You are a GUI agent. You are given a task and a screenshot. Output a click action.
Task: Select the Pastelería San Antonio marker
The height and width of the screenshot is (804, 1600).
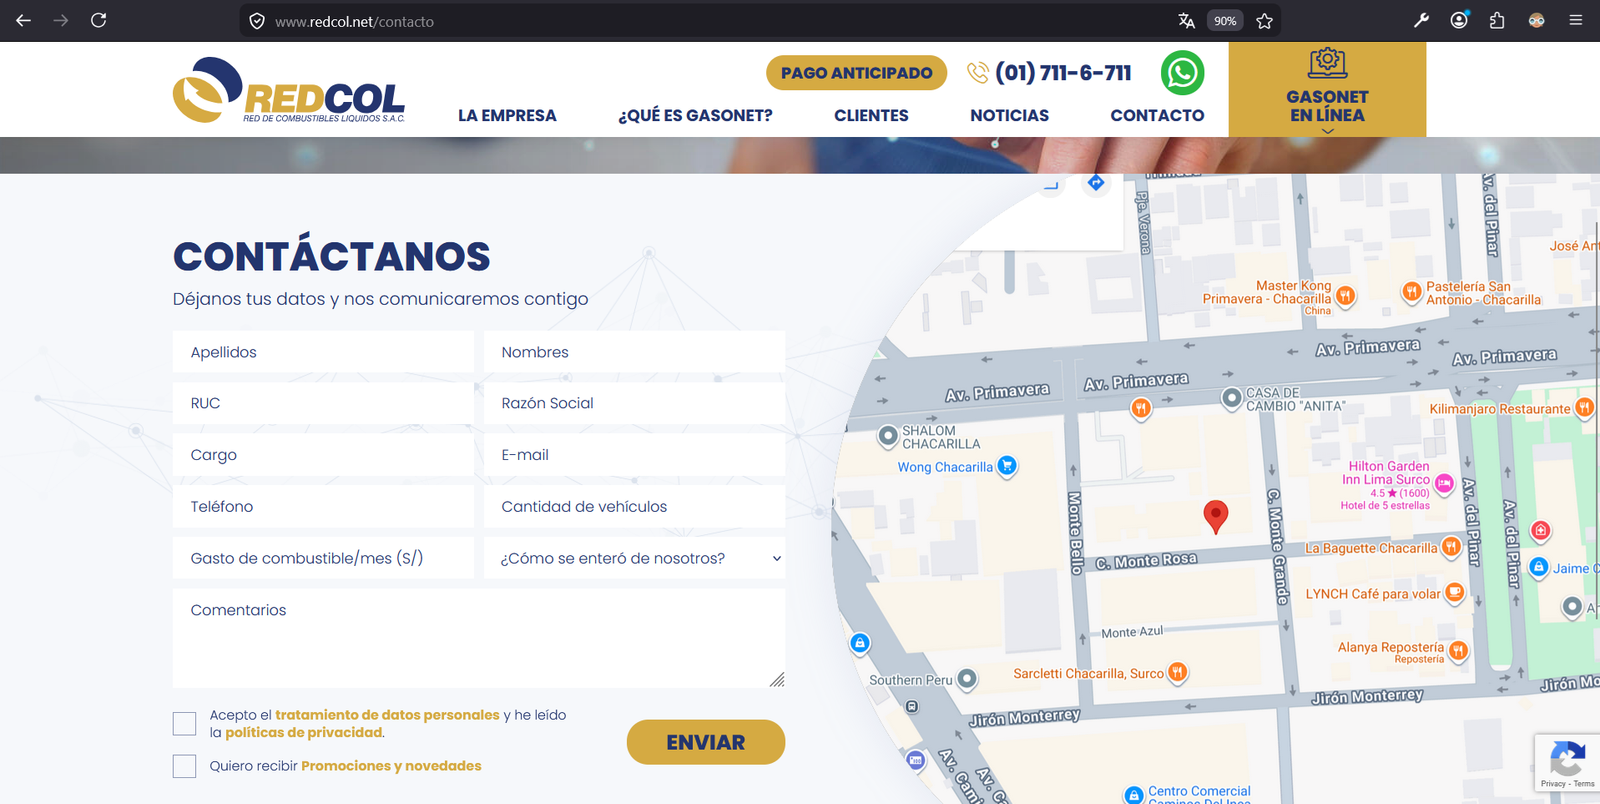click(x=1411, y=292)
